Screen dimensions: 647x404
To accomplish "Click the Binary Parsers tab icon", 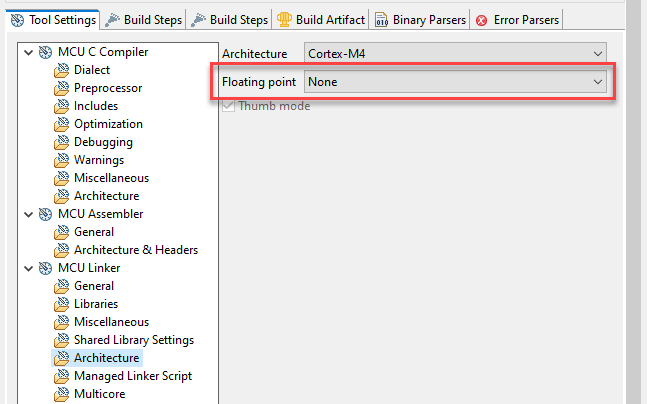I will [382, 19].
